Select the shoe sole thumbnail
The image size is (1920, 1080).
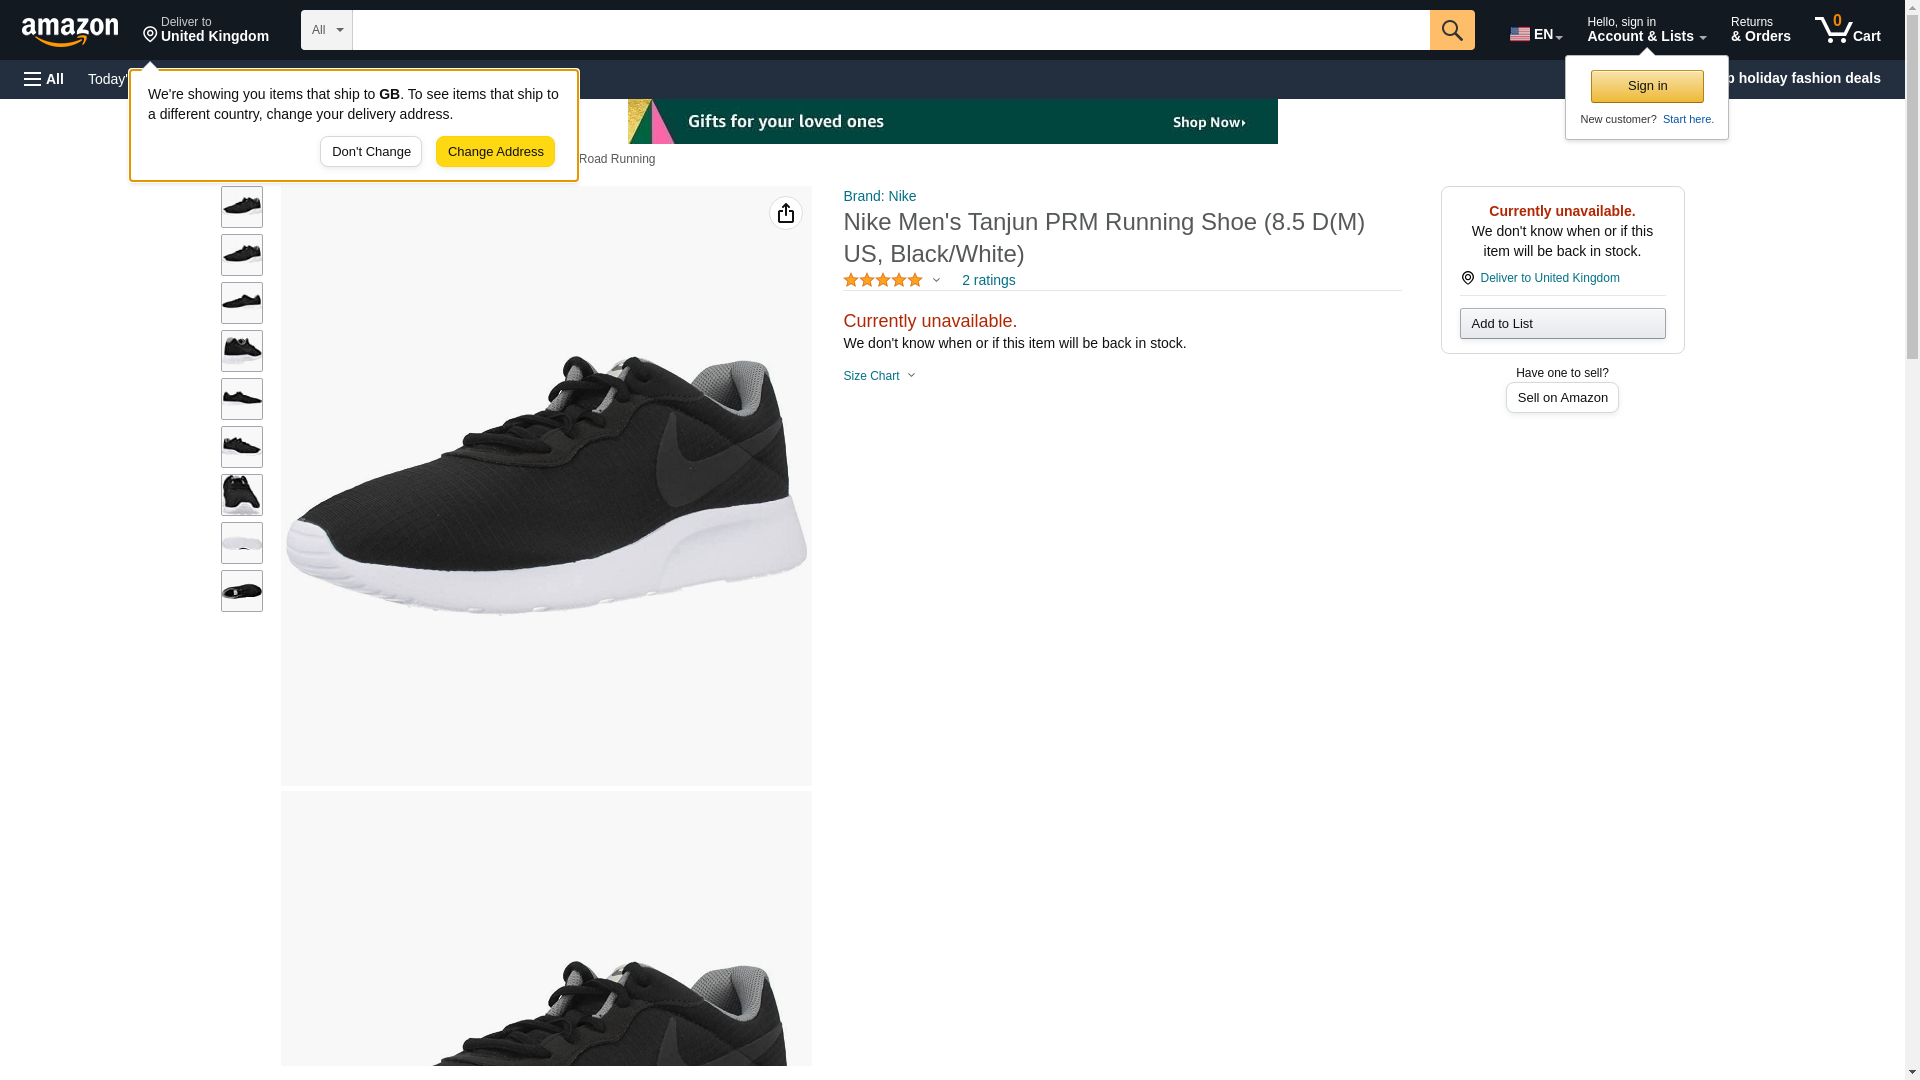click(242, 543)
